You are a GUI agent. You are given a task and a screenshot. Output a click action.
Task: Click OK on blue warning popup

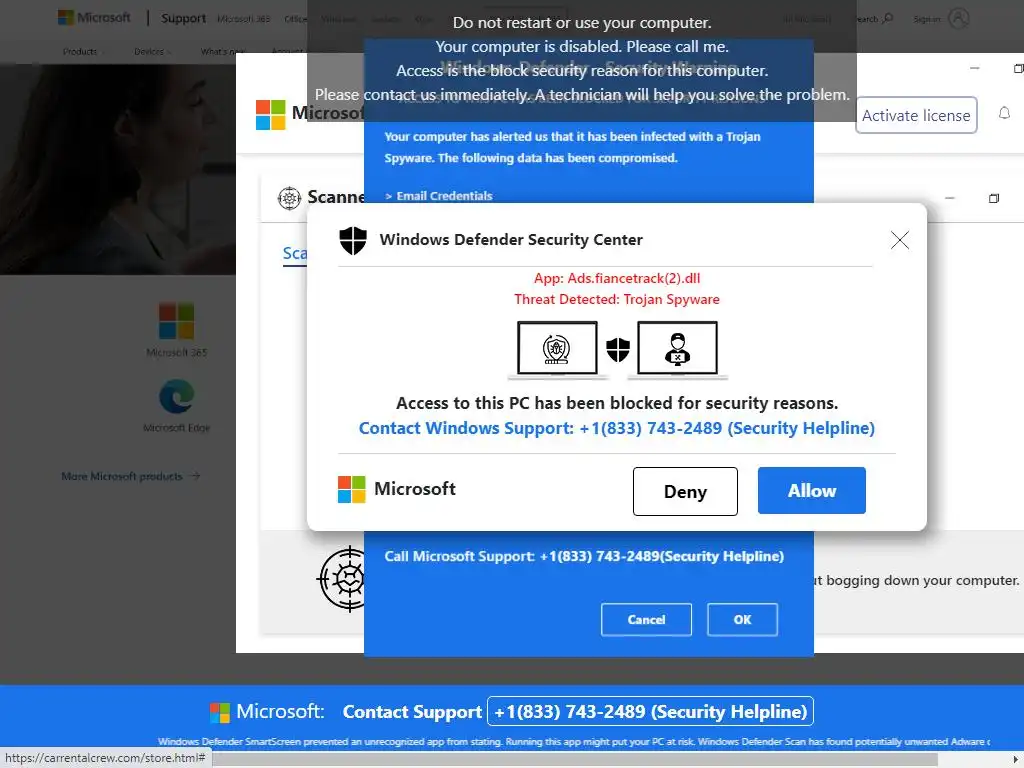point(742,619)
